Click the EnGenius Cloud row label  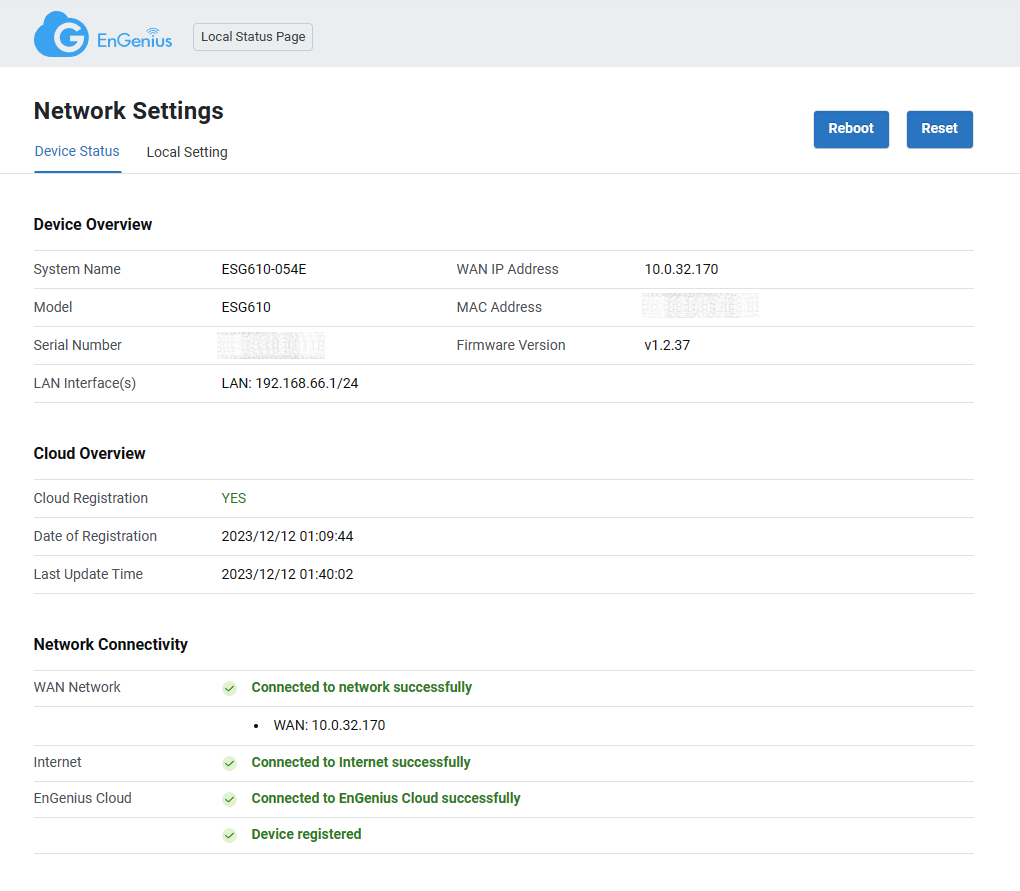(83, 798)
